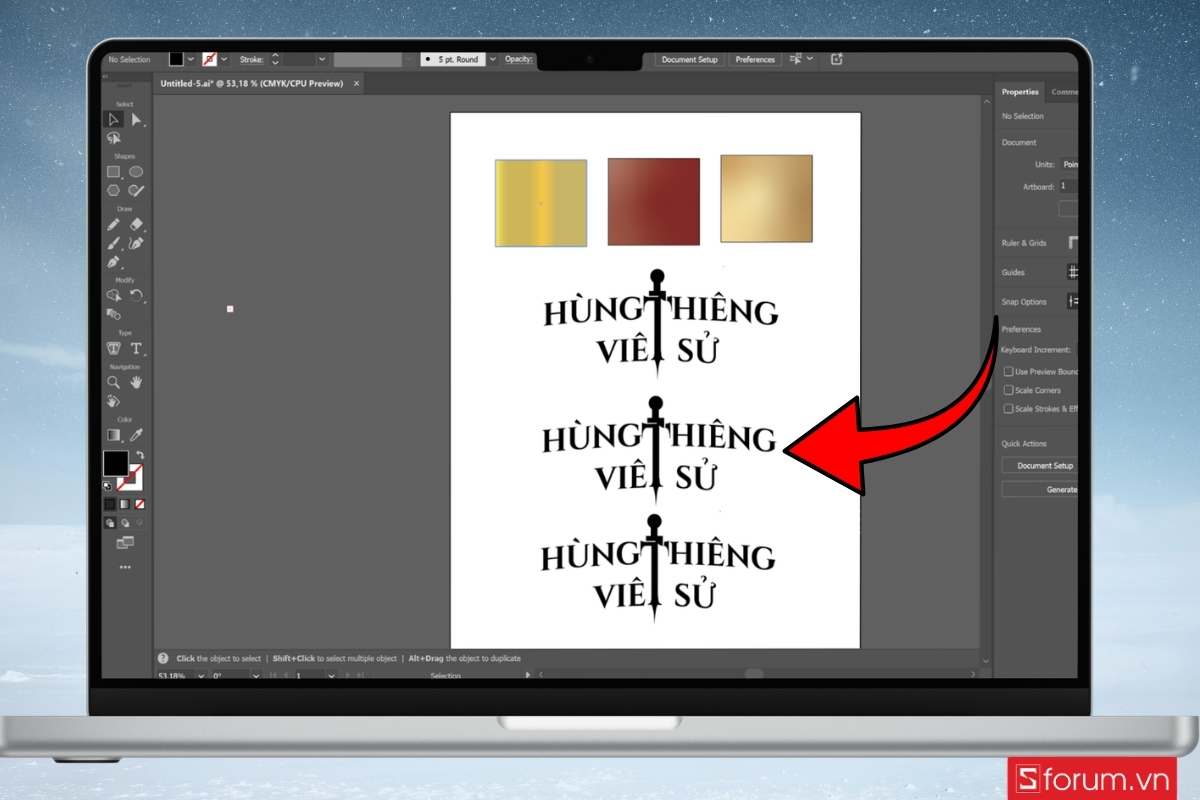This screenshot has height=800, width=1200.
Task: Activate the Type tool
Action: tap(136, 349)
